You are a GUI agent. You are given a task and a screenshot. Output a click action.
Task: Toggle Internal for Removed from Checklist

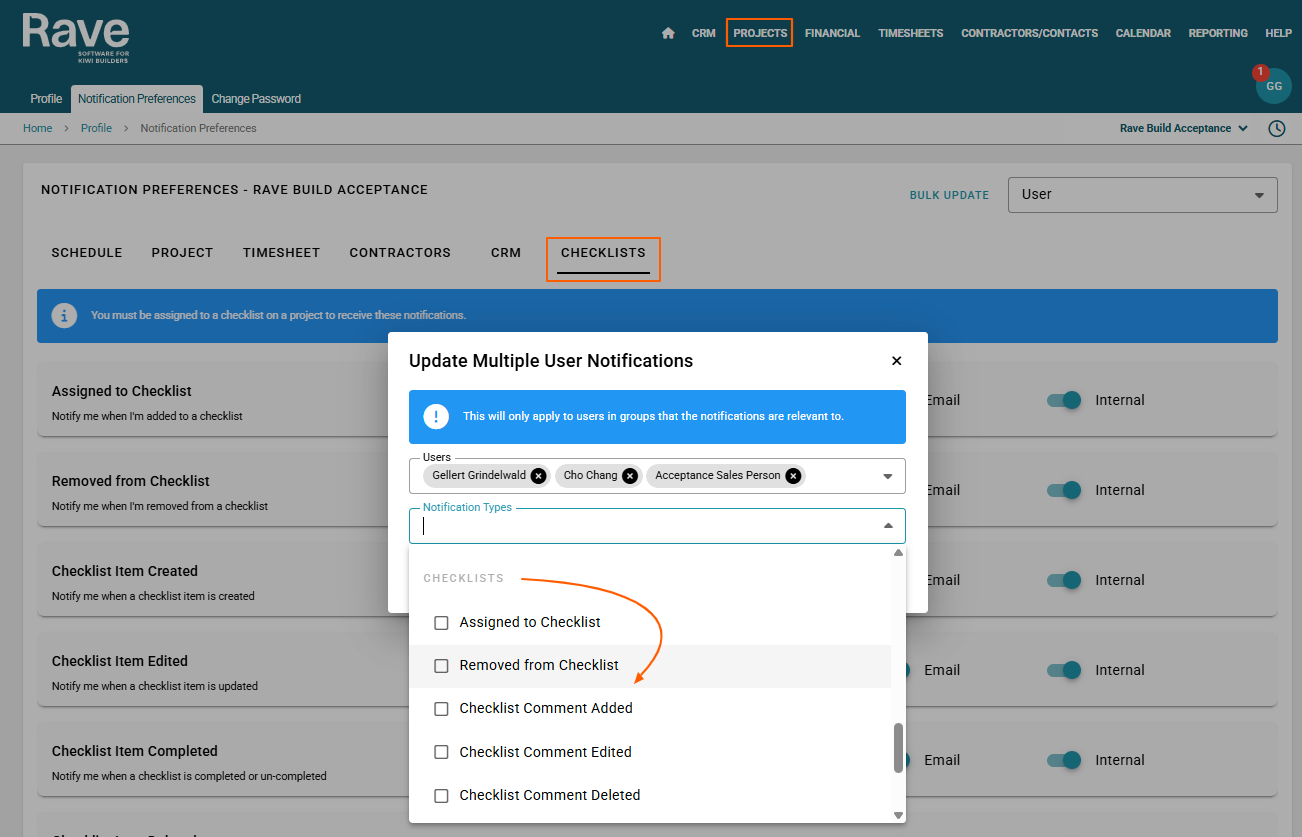1065,490
